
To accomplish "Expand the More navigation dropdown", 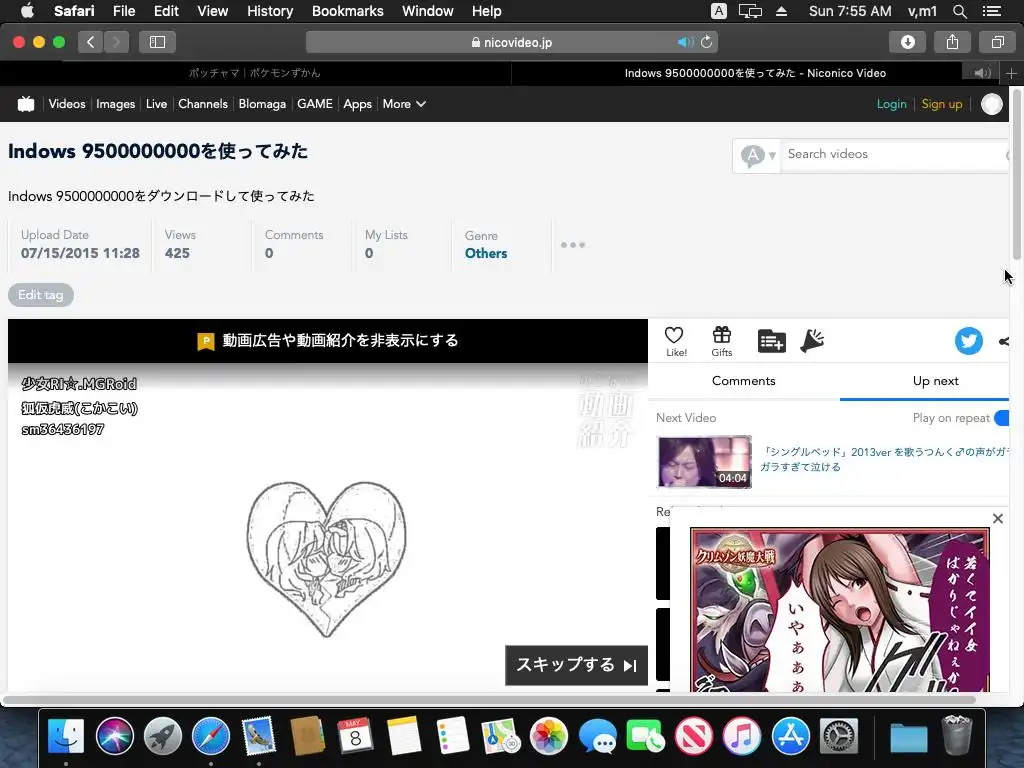I will tap(404, 104).
